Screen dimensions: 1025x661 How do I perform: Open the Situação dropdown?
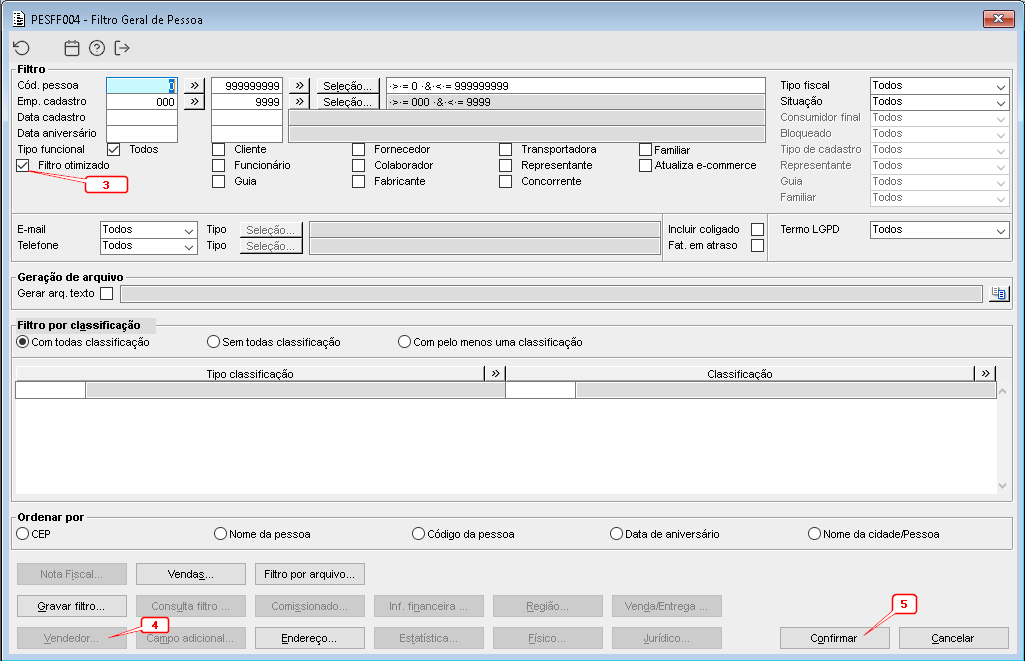pyautogui.click(x=939, y=102)
